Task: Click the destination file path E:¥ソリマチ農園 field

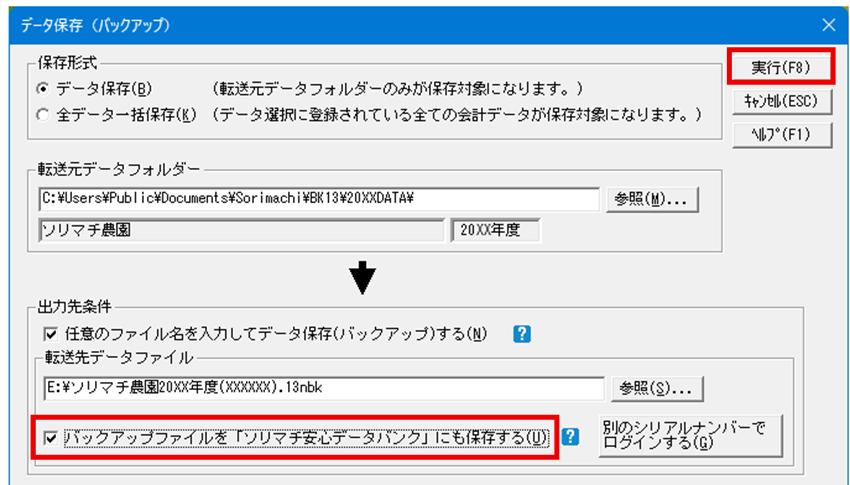Action: [324, 389]
